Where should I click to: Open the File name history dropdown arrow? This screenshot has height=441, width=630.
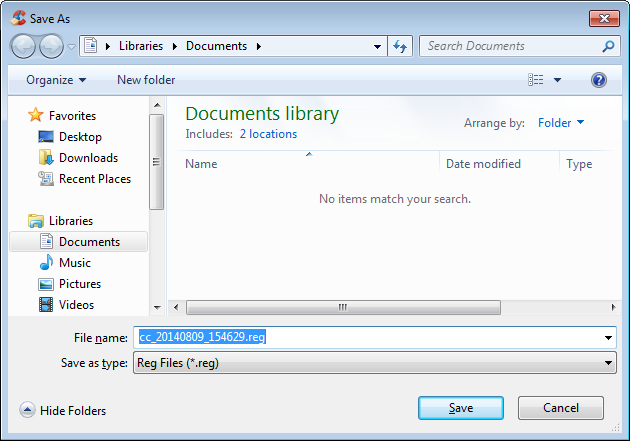point(609,338)
